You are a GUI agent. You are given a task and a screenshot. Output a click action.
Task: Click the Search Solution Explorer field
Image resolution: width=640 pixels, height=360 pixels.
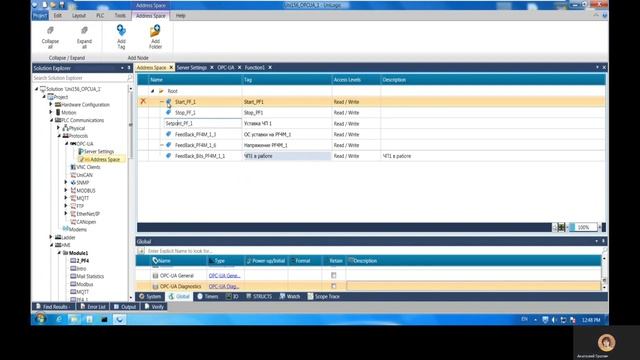coord(80,78)
